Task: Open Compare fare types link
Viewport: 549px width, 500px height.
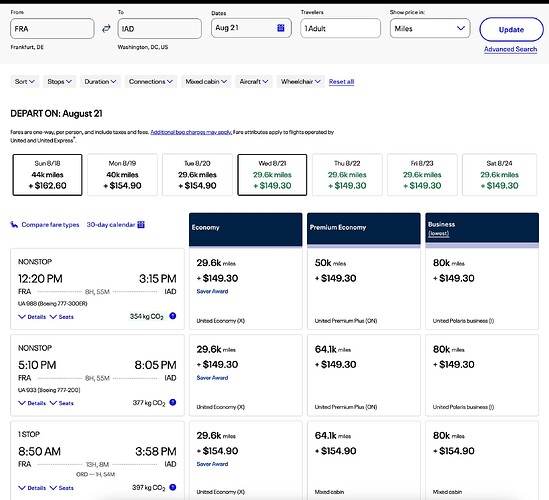Action: 50,224
